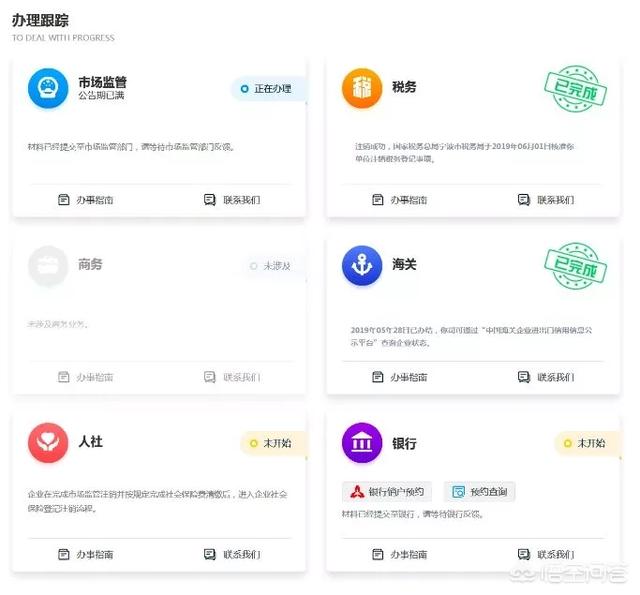Image resolution: width=640 pixels, height=595 pixels.
Task: Click the 已完成 stamp on 税务 card
Action: (x=576, y=88)
